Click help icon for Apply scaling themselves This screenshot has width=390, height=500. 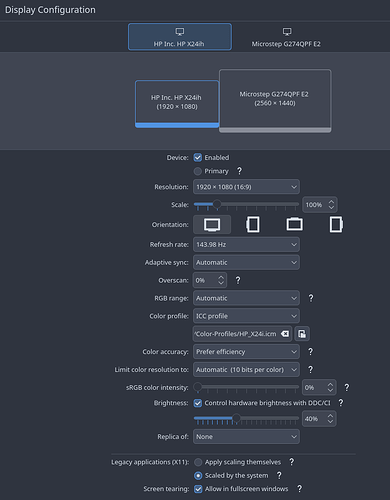click(291, 462)
